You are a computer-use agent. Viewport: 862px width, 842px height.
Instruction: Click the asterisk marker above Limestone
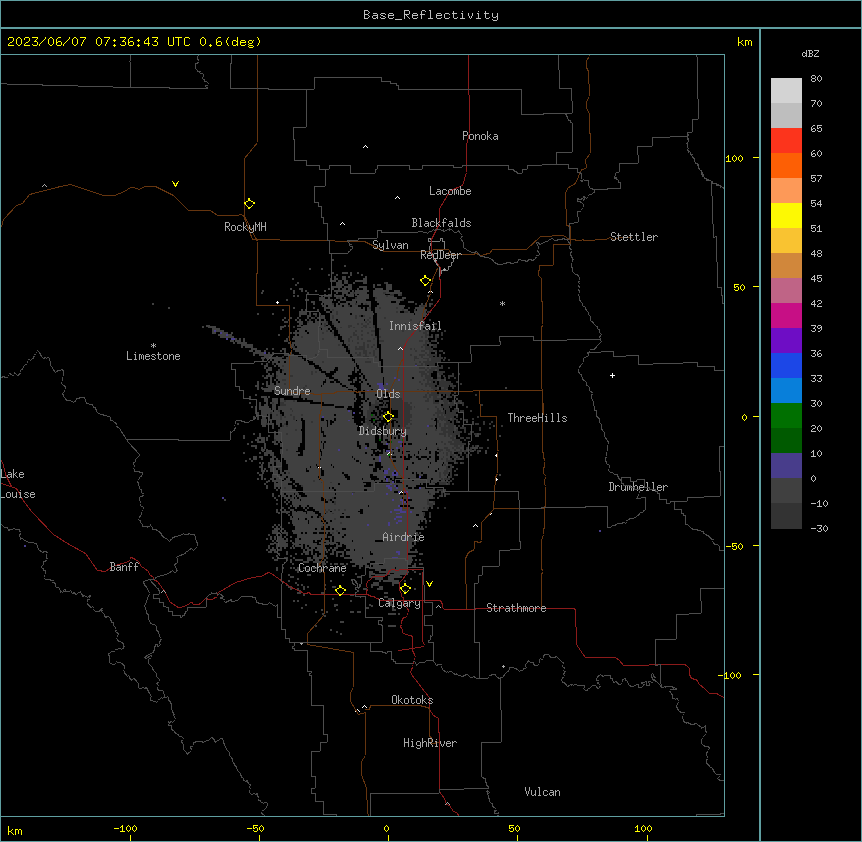[x=153, y=346]
